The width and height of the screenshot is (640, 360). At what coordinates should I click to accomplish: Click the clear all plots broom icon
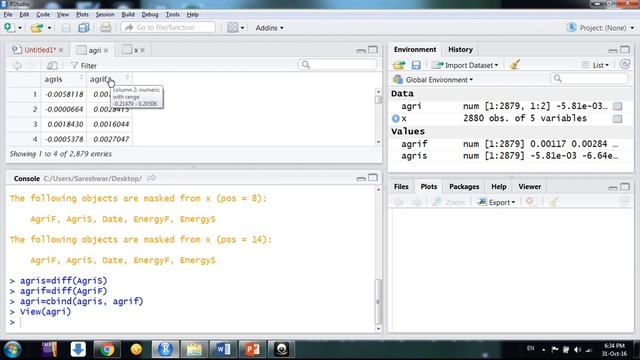coord(553,202)
